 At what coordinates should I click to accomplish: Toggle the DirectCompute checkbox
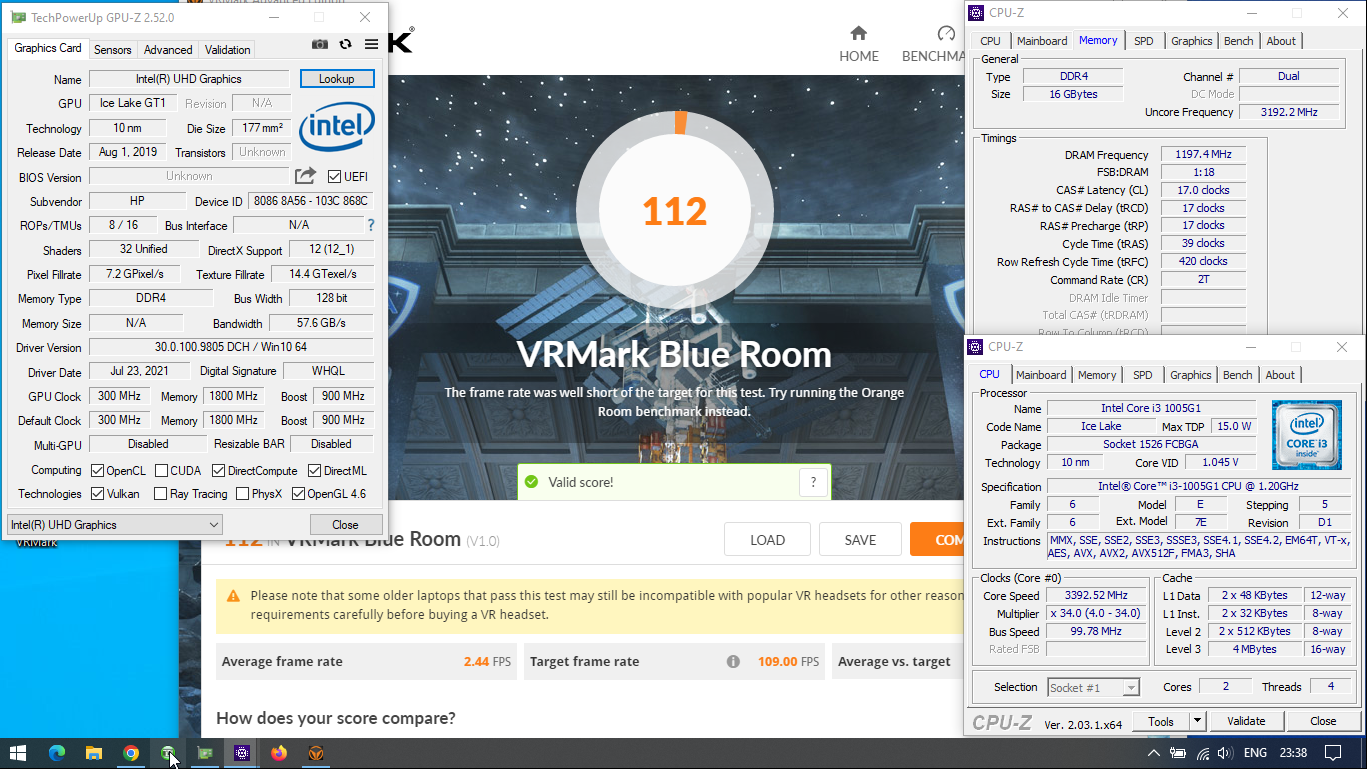pos(218,470)
